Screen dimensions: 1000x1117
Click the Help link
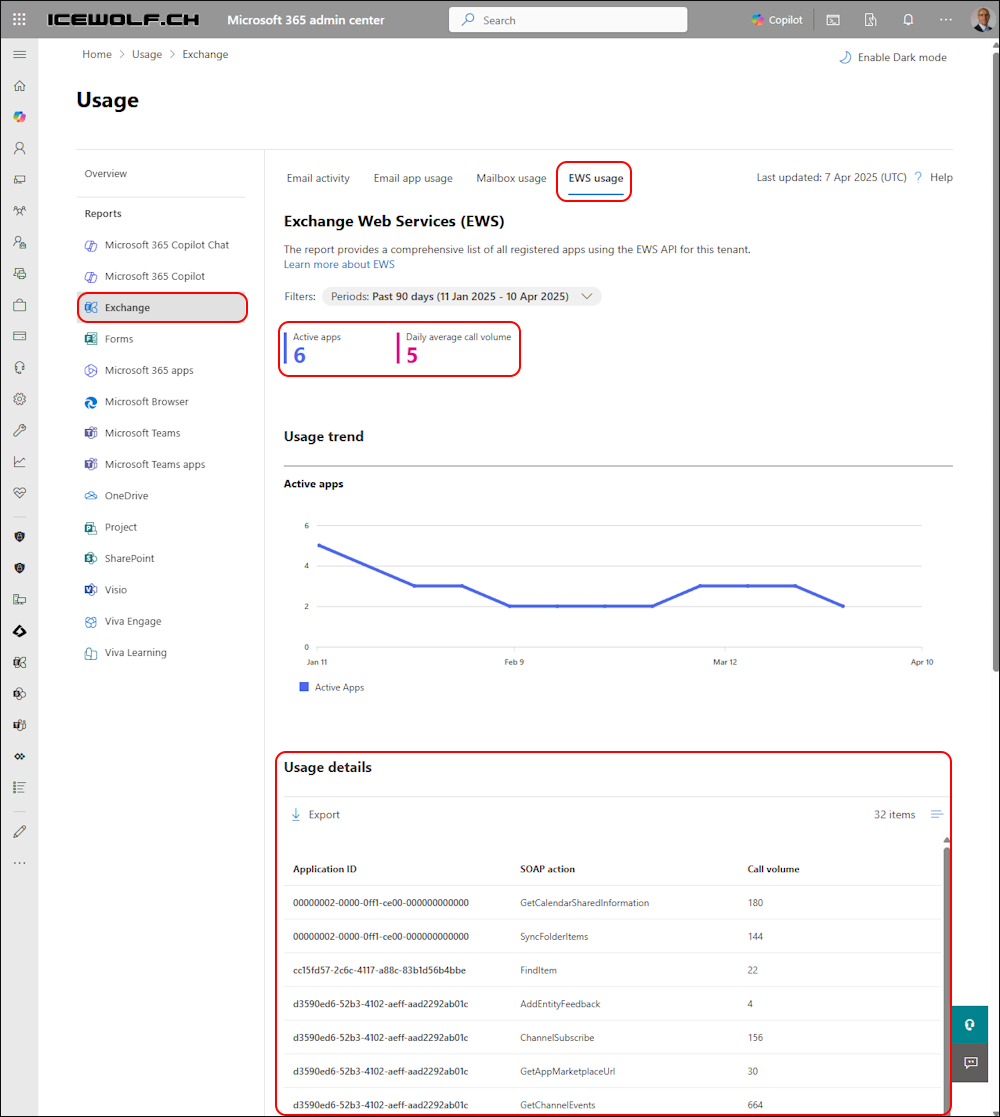[x=941, y=177]
